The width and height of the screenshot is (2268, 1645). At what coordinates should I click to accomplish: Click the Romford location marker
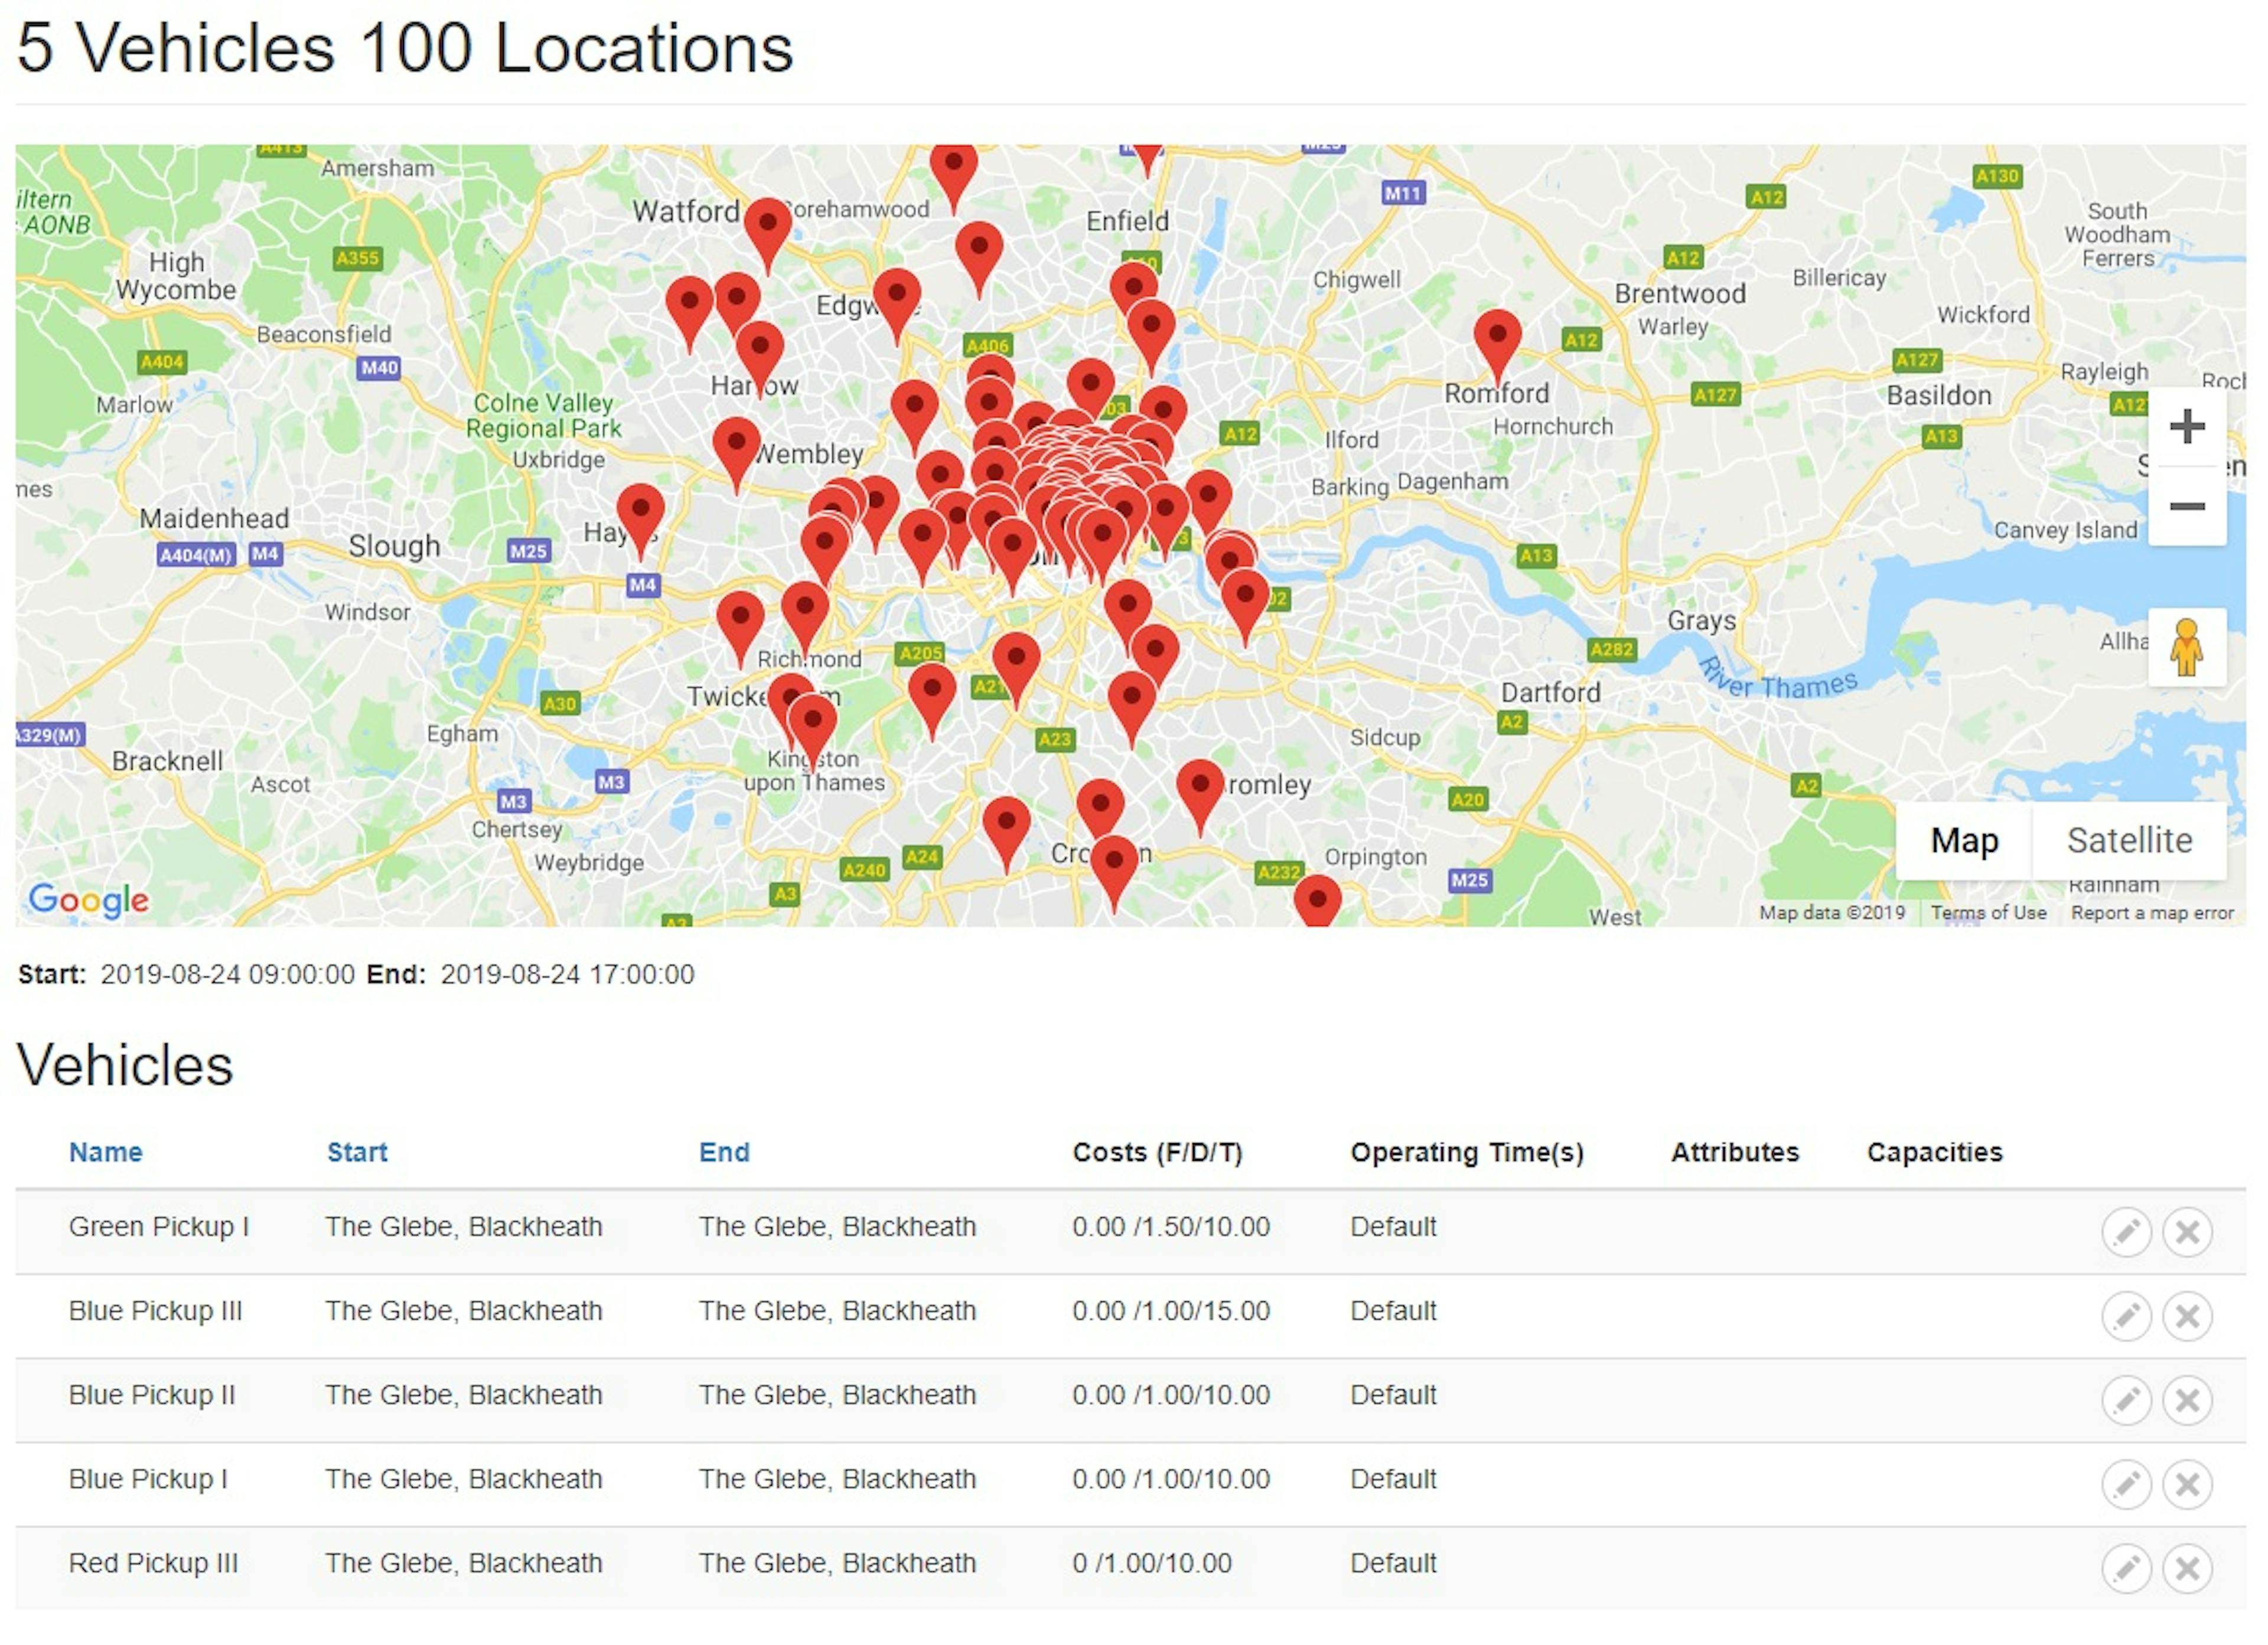point(1497,345)
